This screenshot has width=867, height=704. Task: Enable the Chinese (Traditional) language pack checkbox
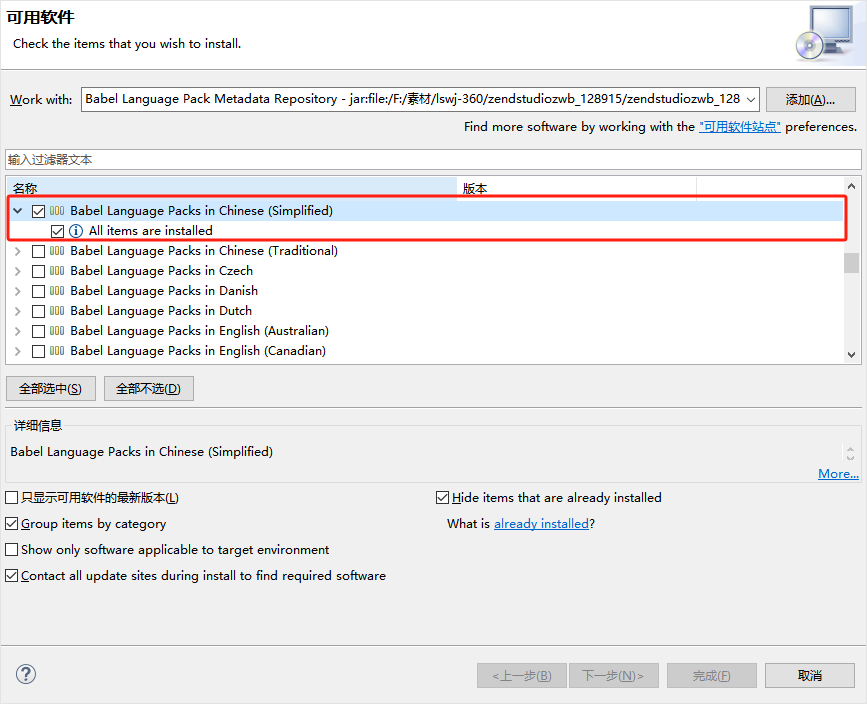coord(38,251)
